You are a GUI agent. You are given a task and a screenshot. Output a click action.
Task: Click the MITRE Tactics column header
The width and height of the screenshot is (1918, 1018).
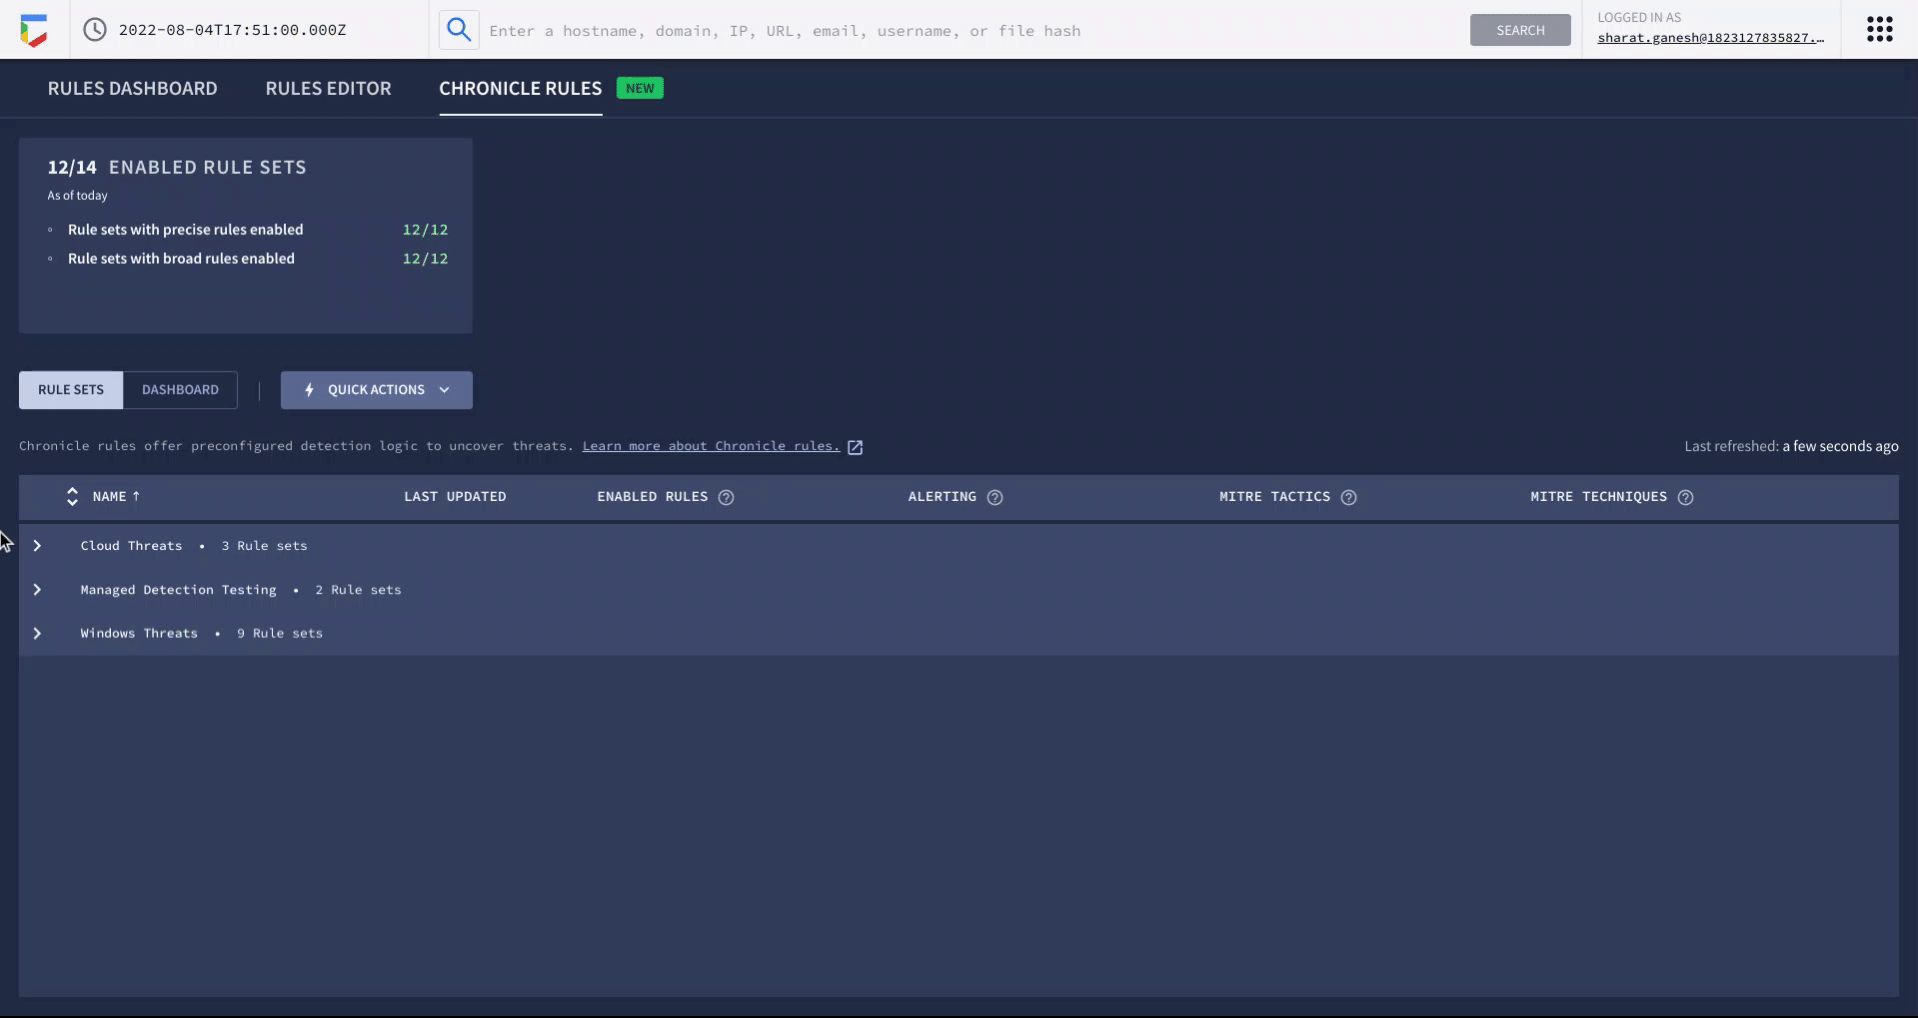coord(1275,496)
